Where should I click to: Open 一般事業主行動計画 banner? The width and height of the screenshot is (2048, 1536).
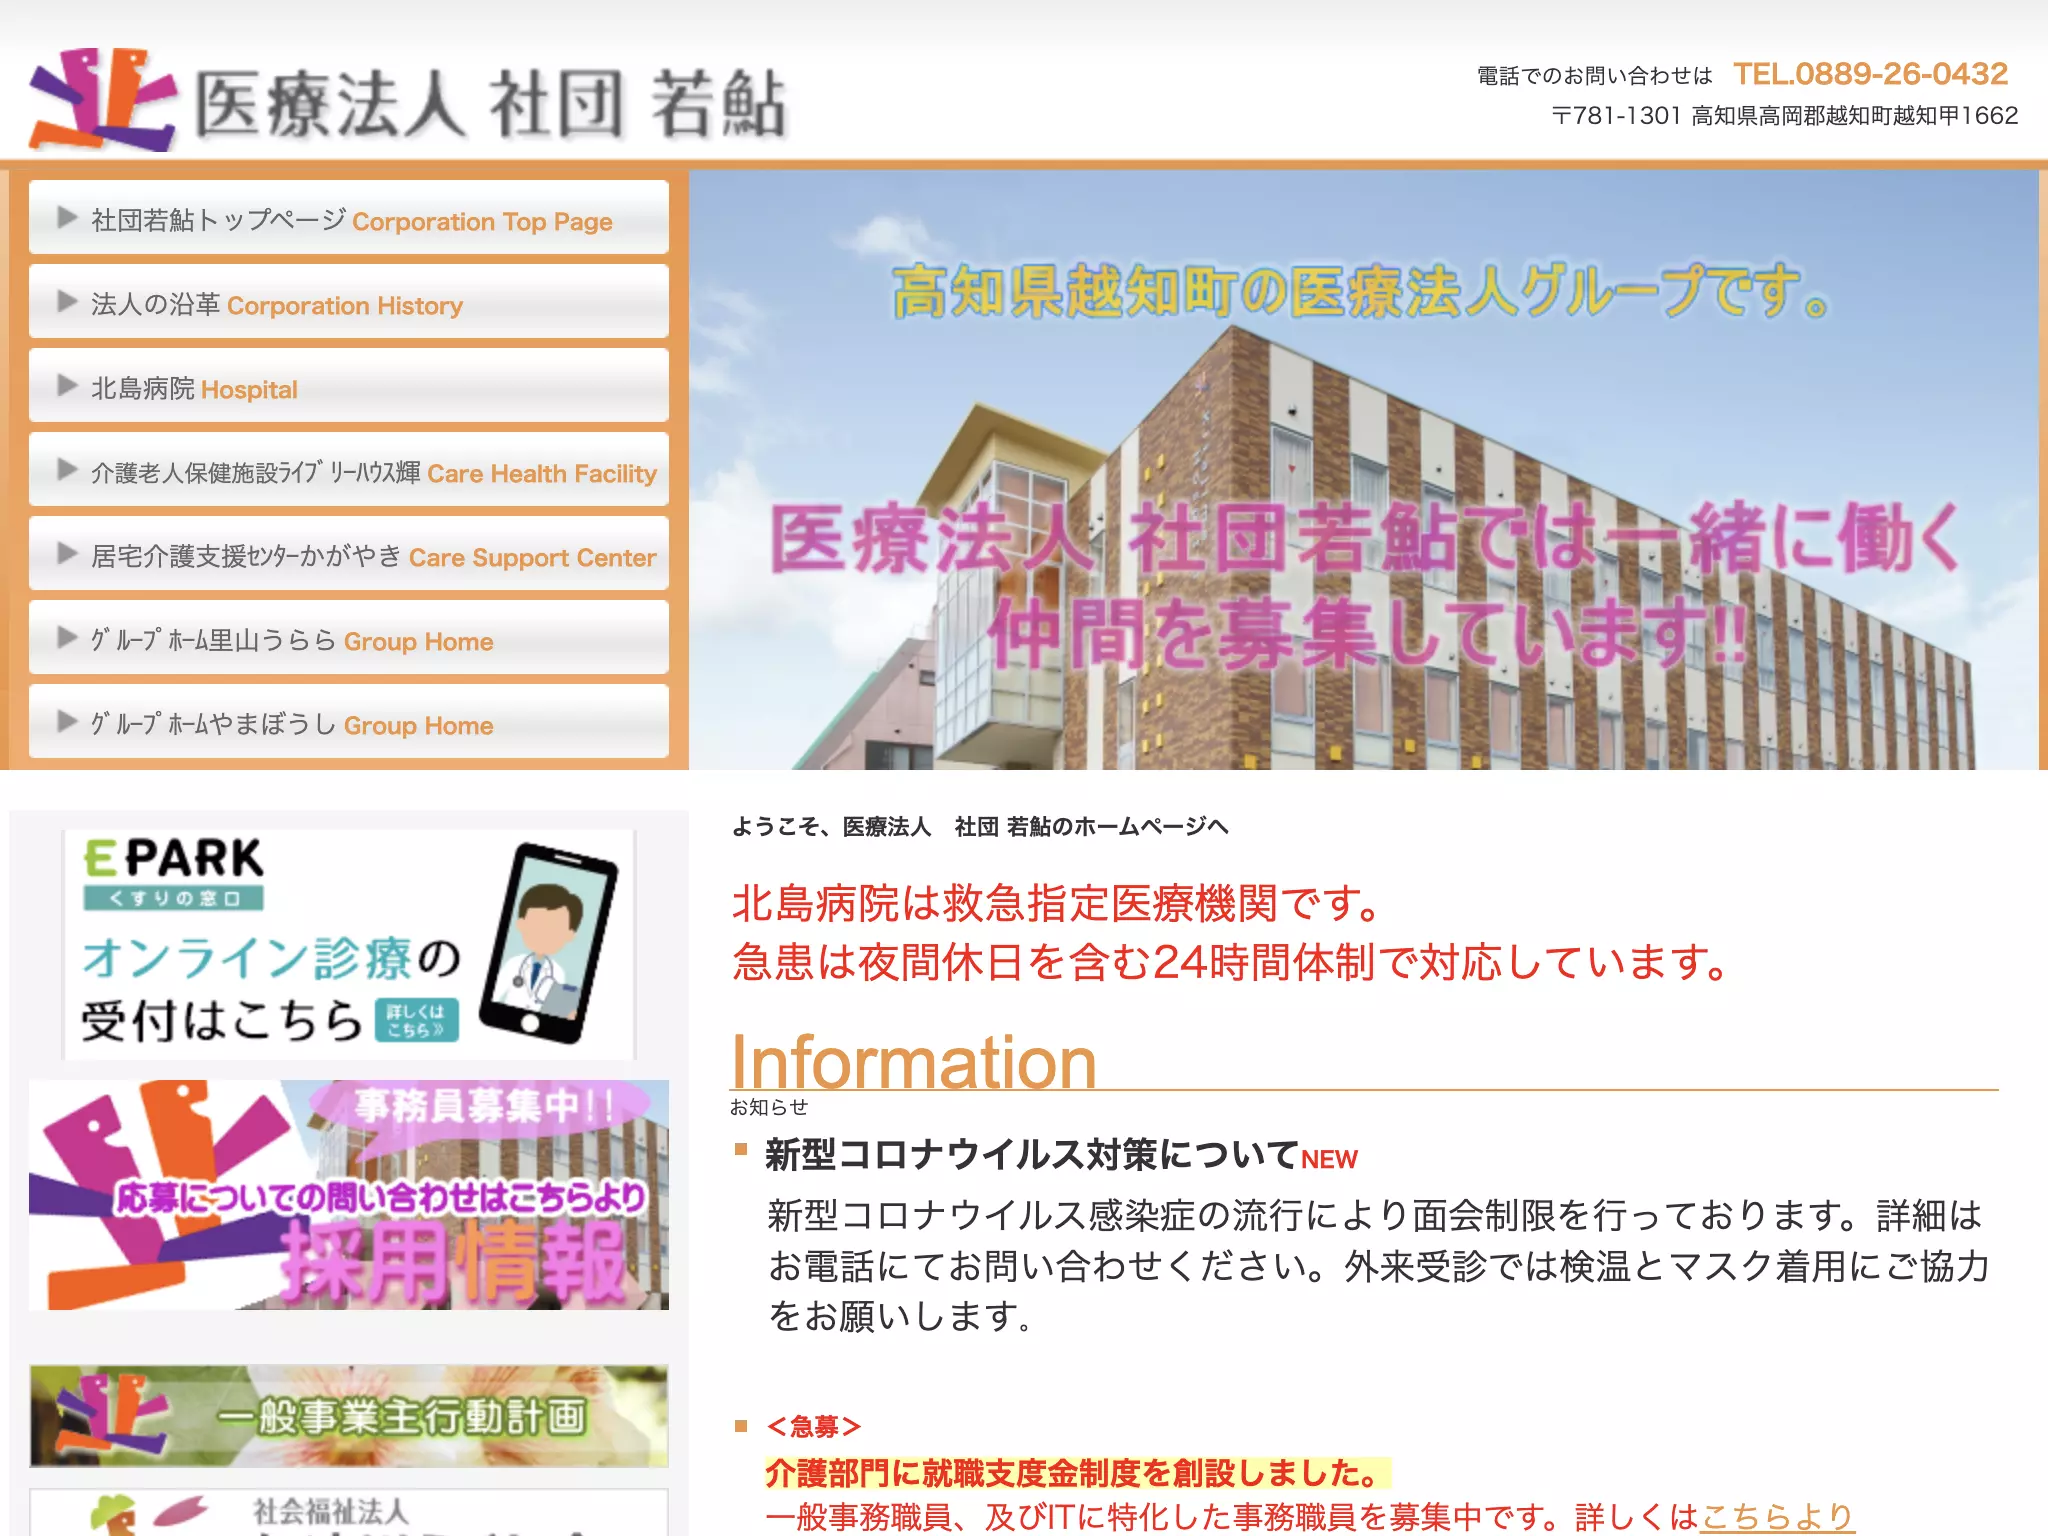click(x=349, y=1416)
